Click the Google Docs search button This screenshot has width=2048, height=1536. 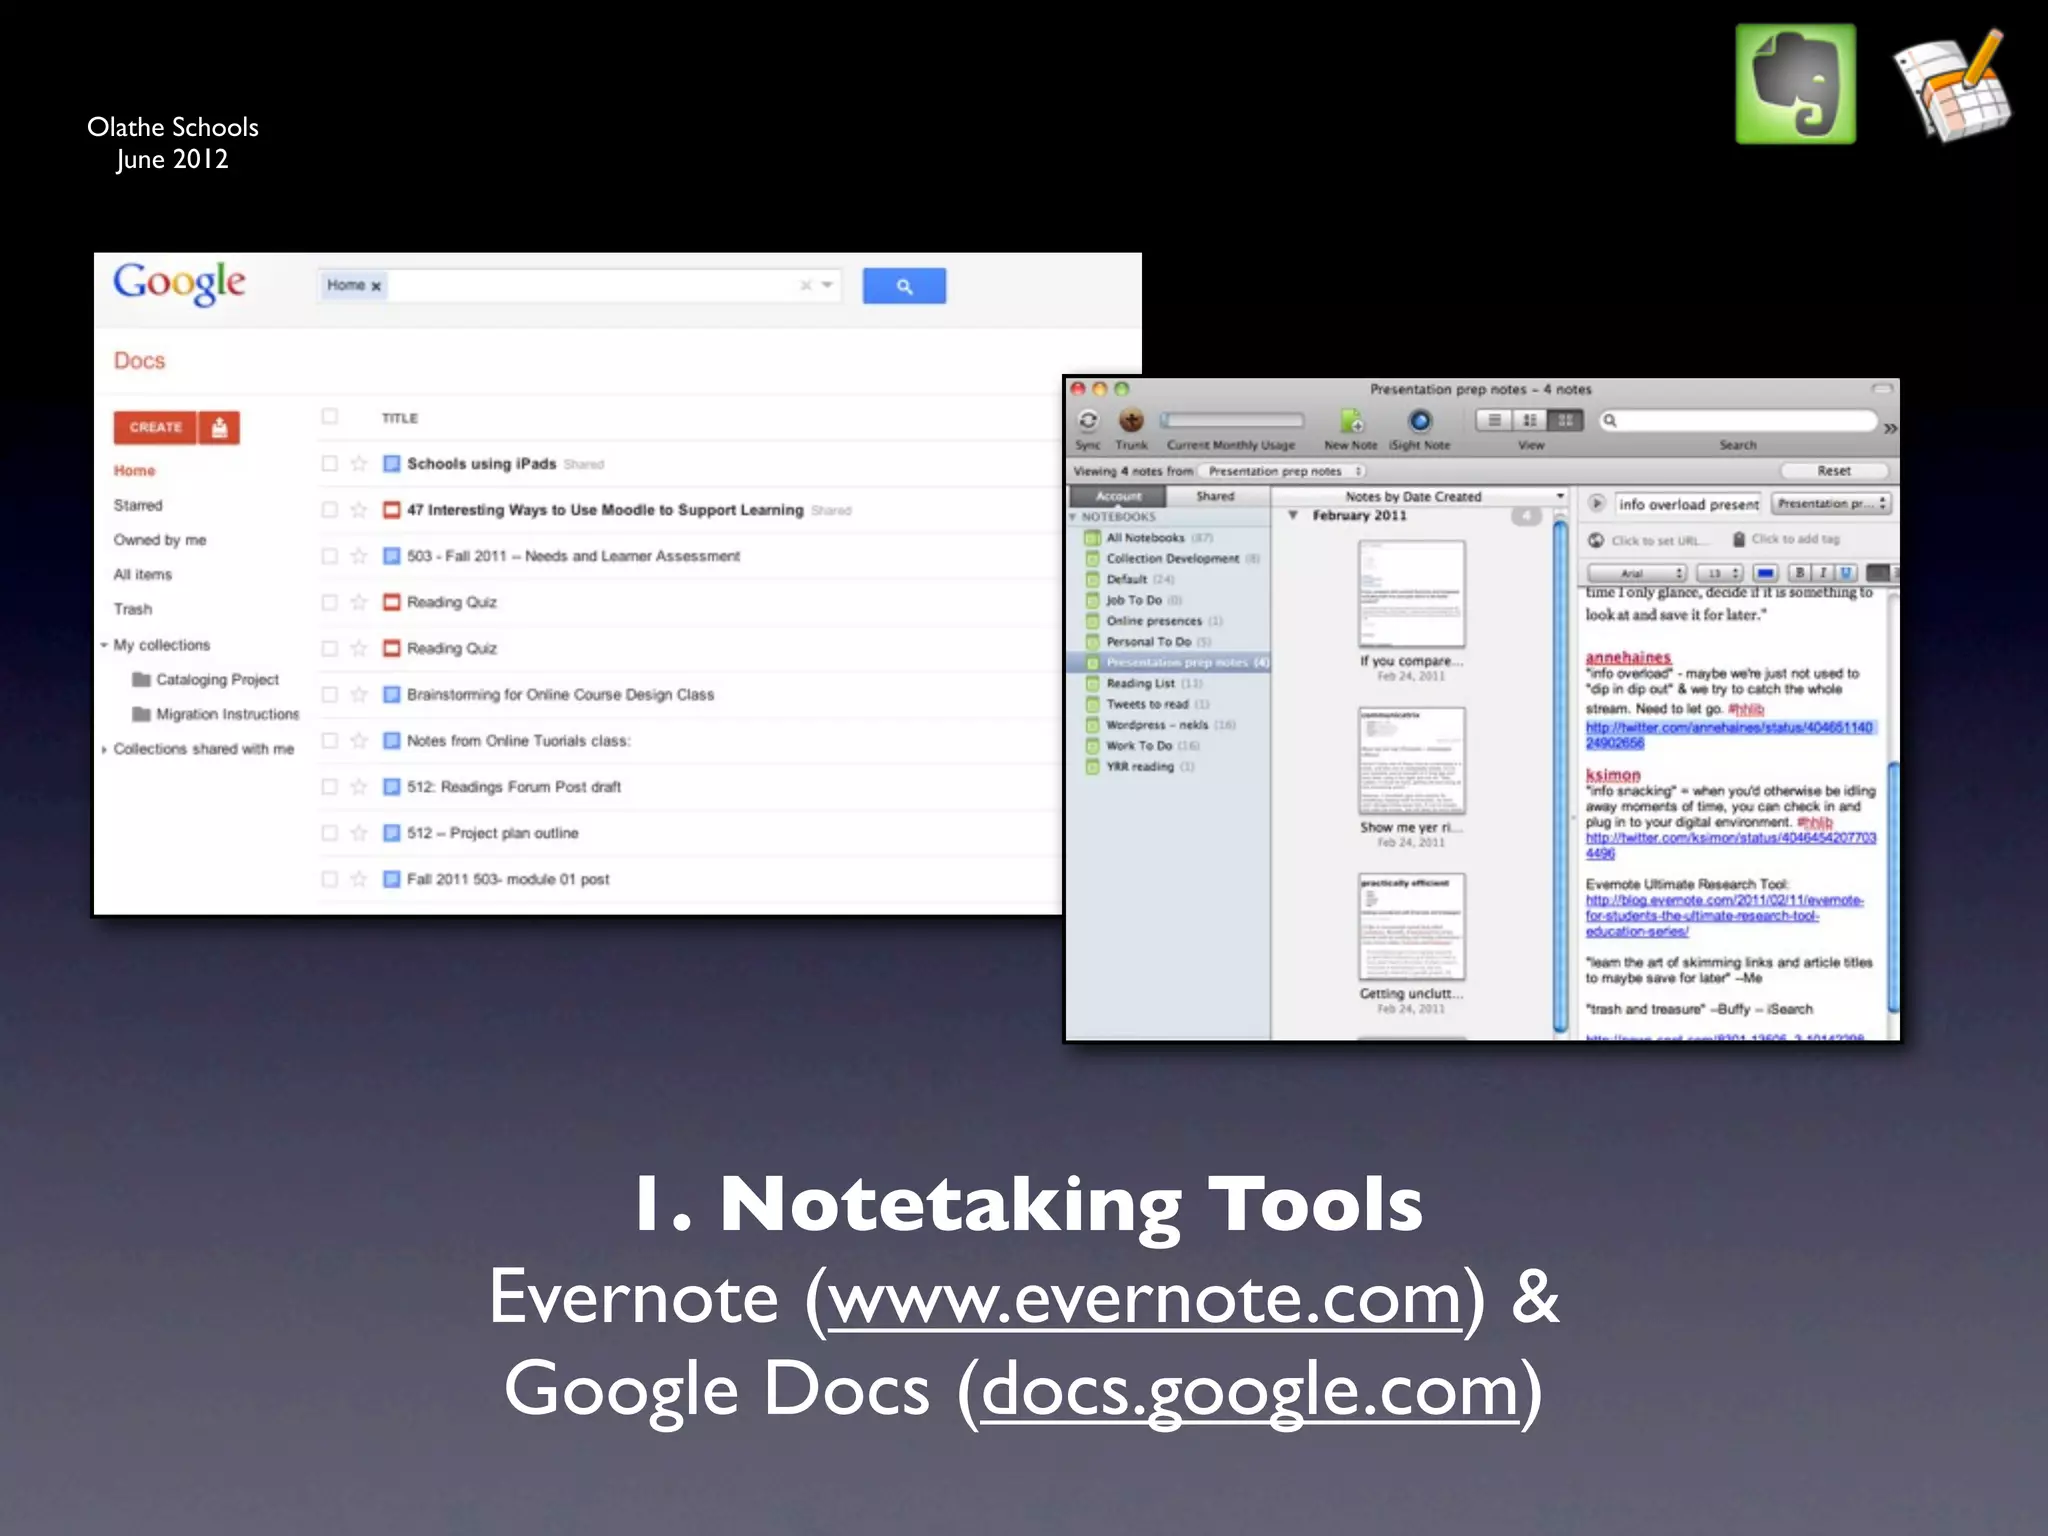pos(904,286)
